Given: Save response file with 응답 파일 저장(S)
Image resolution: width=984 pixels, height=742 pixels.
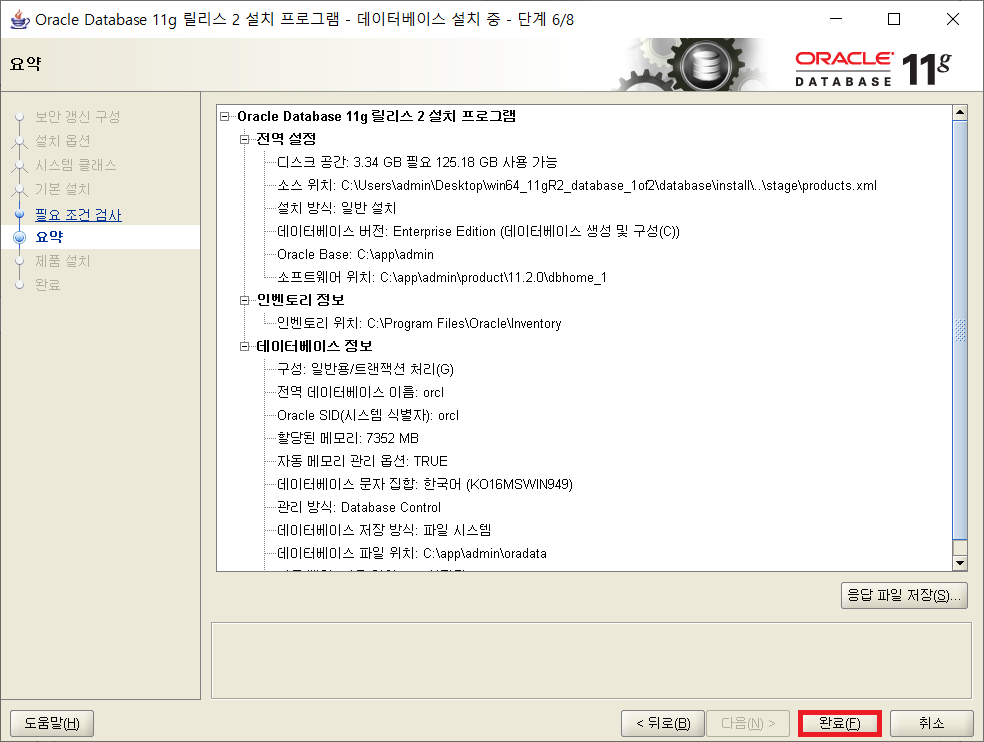Looking at the screenshot, I should [904, 595].
